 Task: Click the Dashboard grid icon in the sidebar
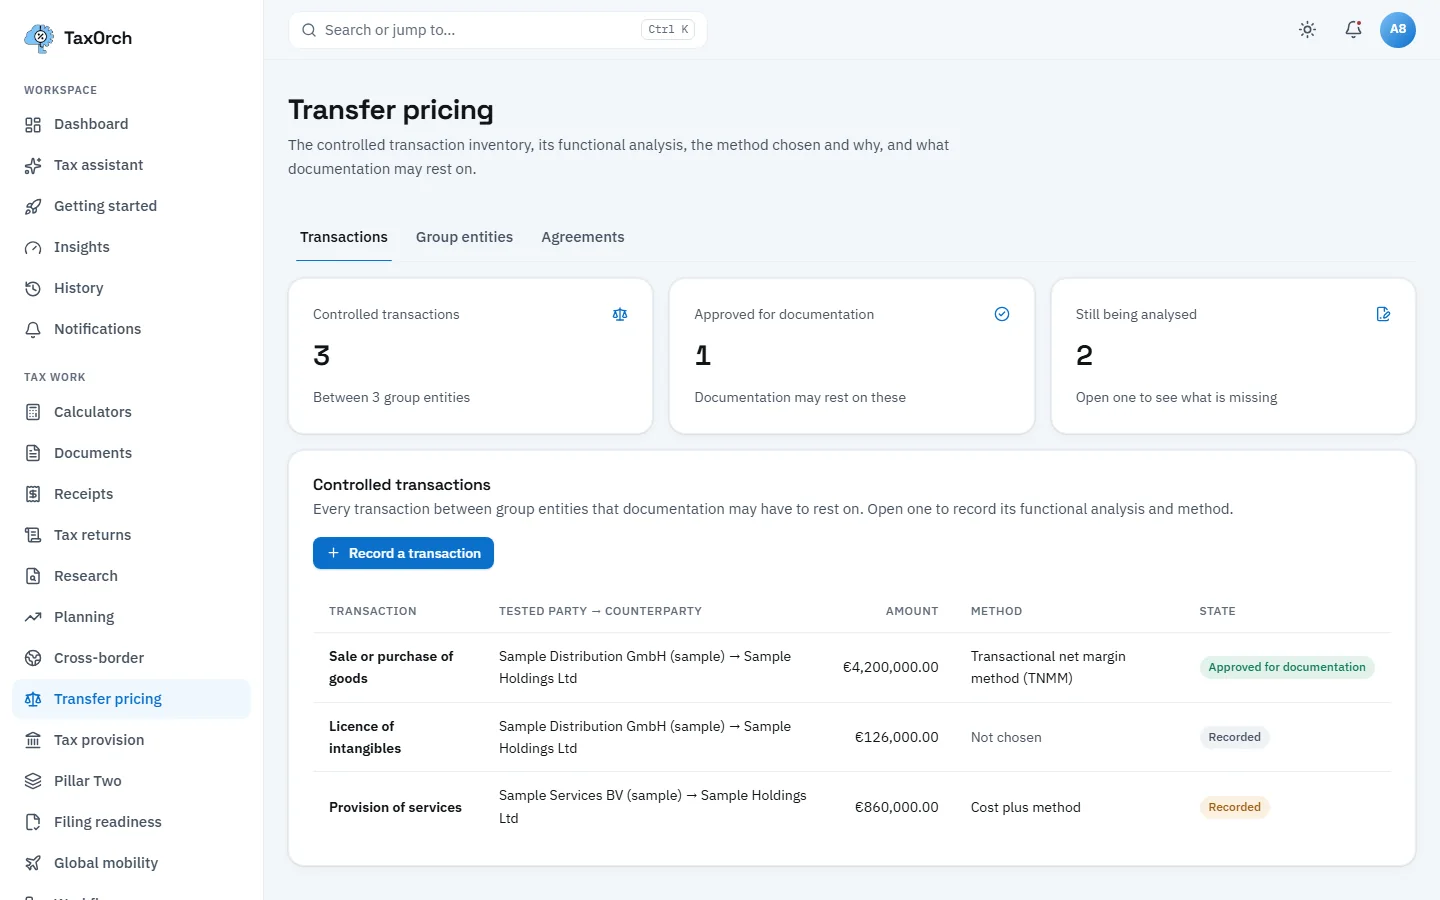point(33,125)
